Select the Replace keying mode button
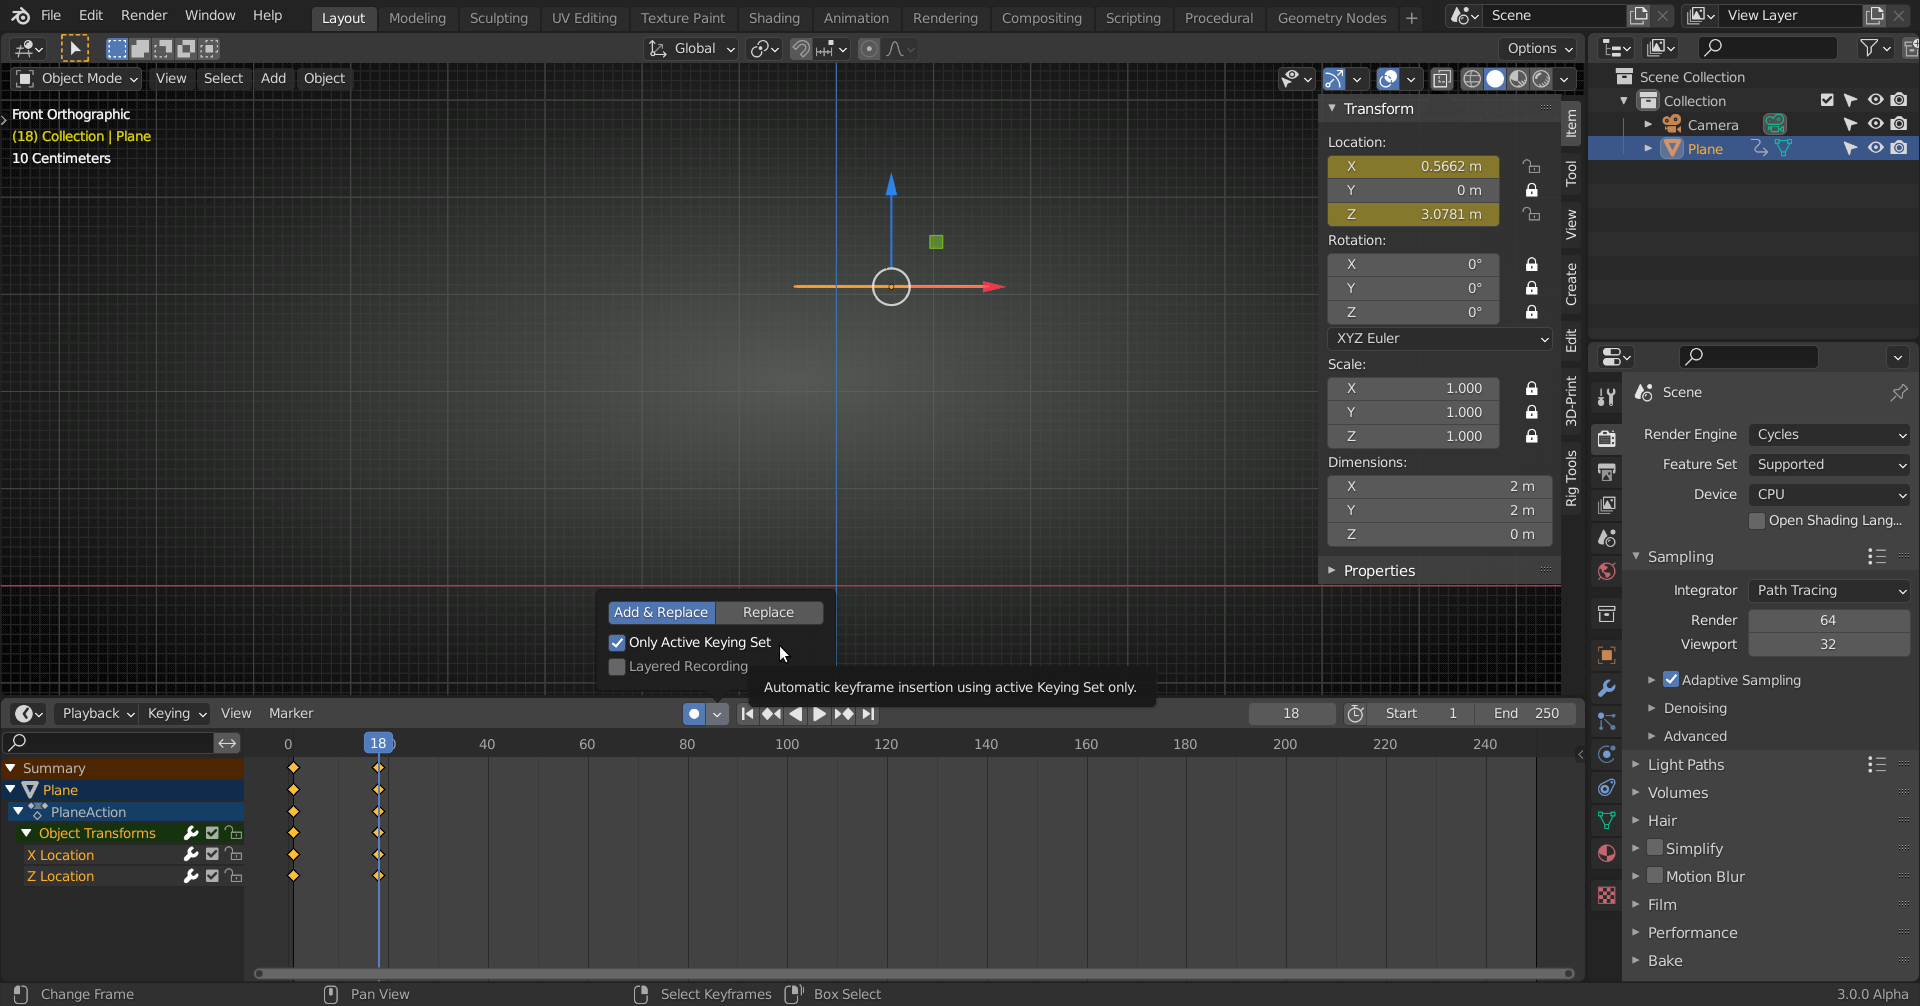1920x1006 pixels. pyautogui.click(x=768, y=613)
